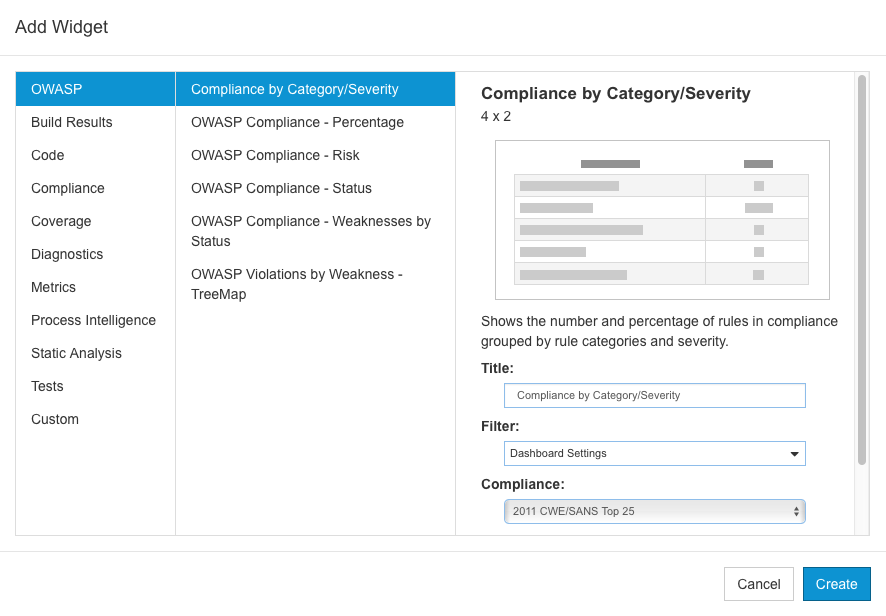Select the Diagnostics category
Viewport: 886px width, 616px height.
tap(95, 254)
